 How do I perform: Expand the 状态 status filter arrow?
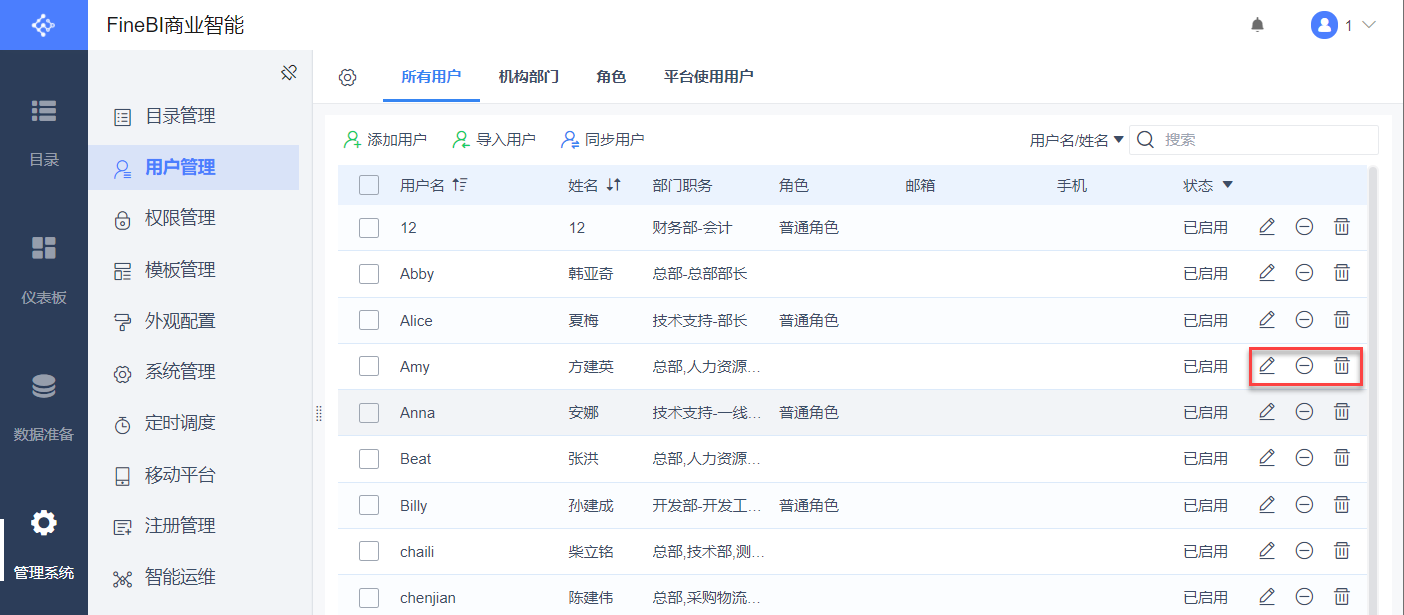1228,185
